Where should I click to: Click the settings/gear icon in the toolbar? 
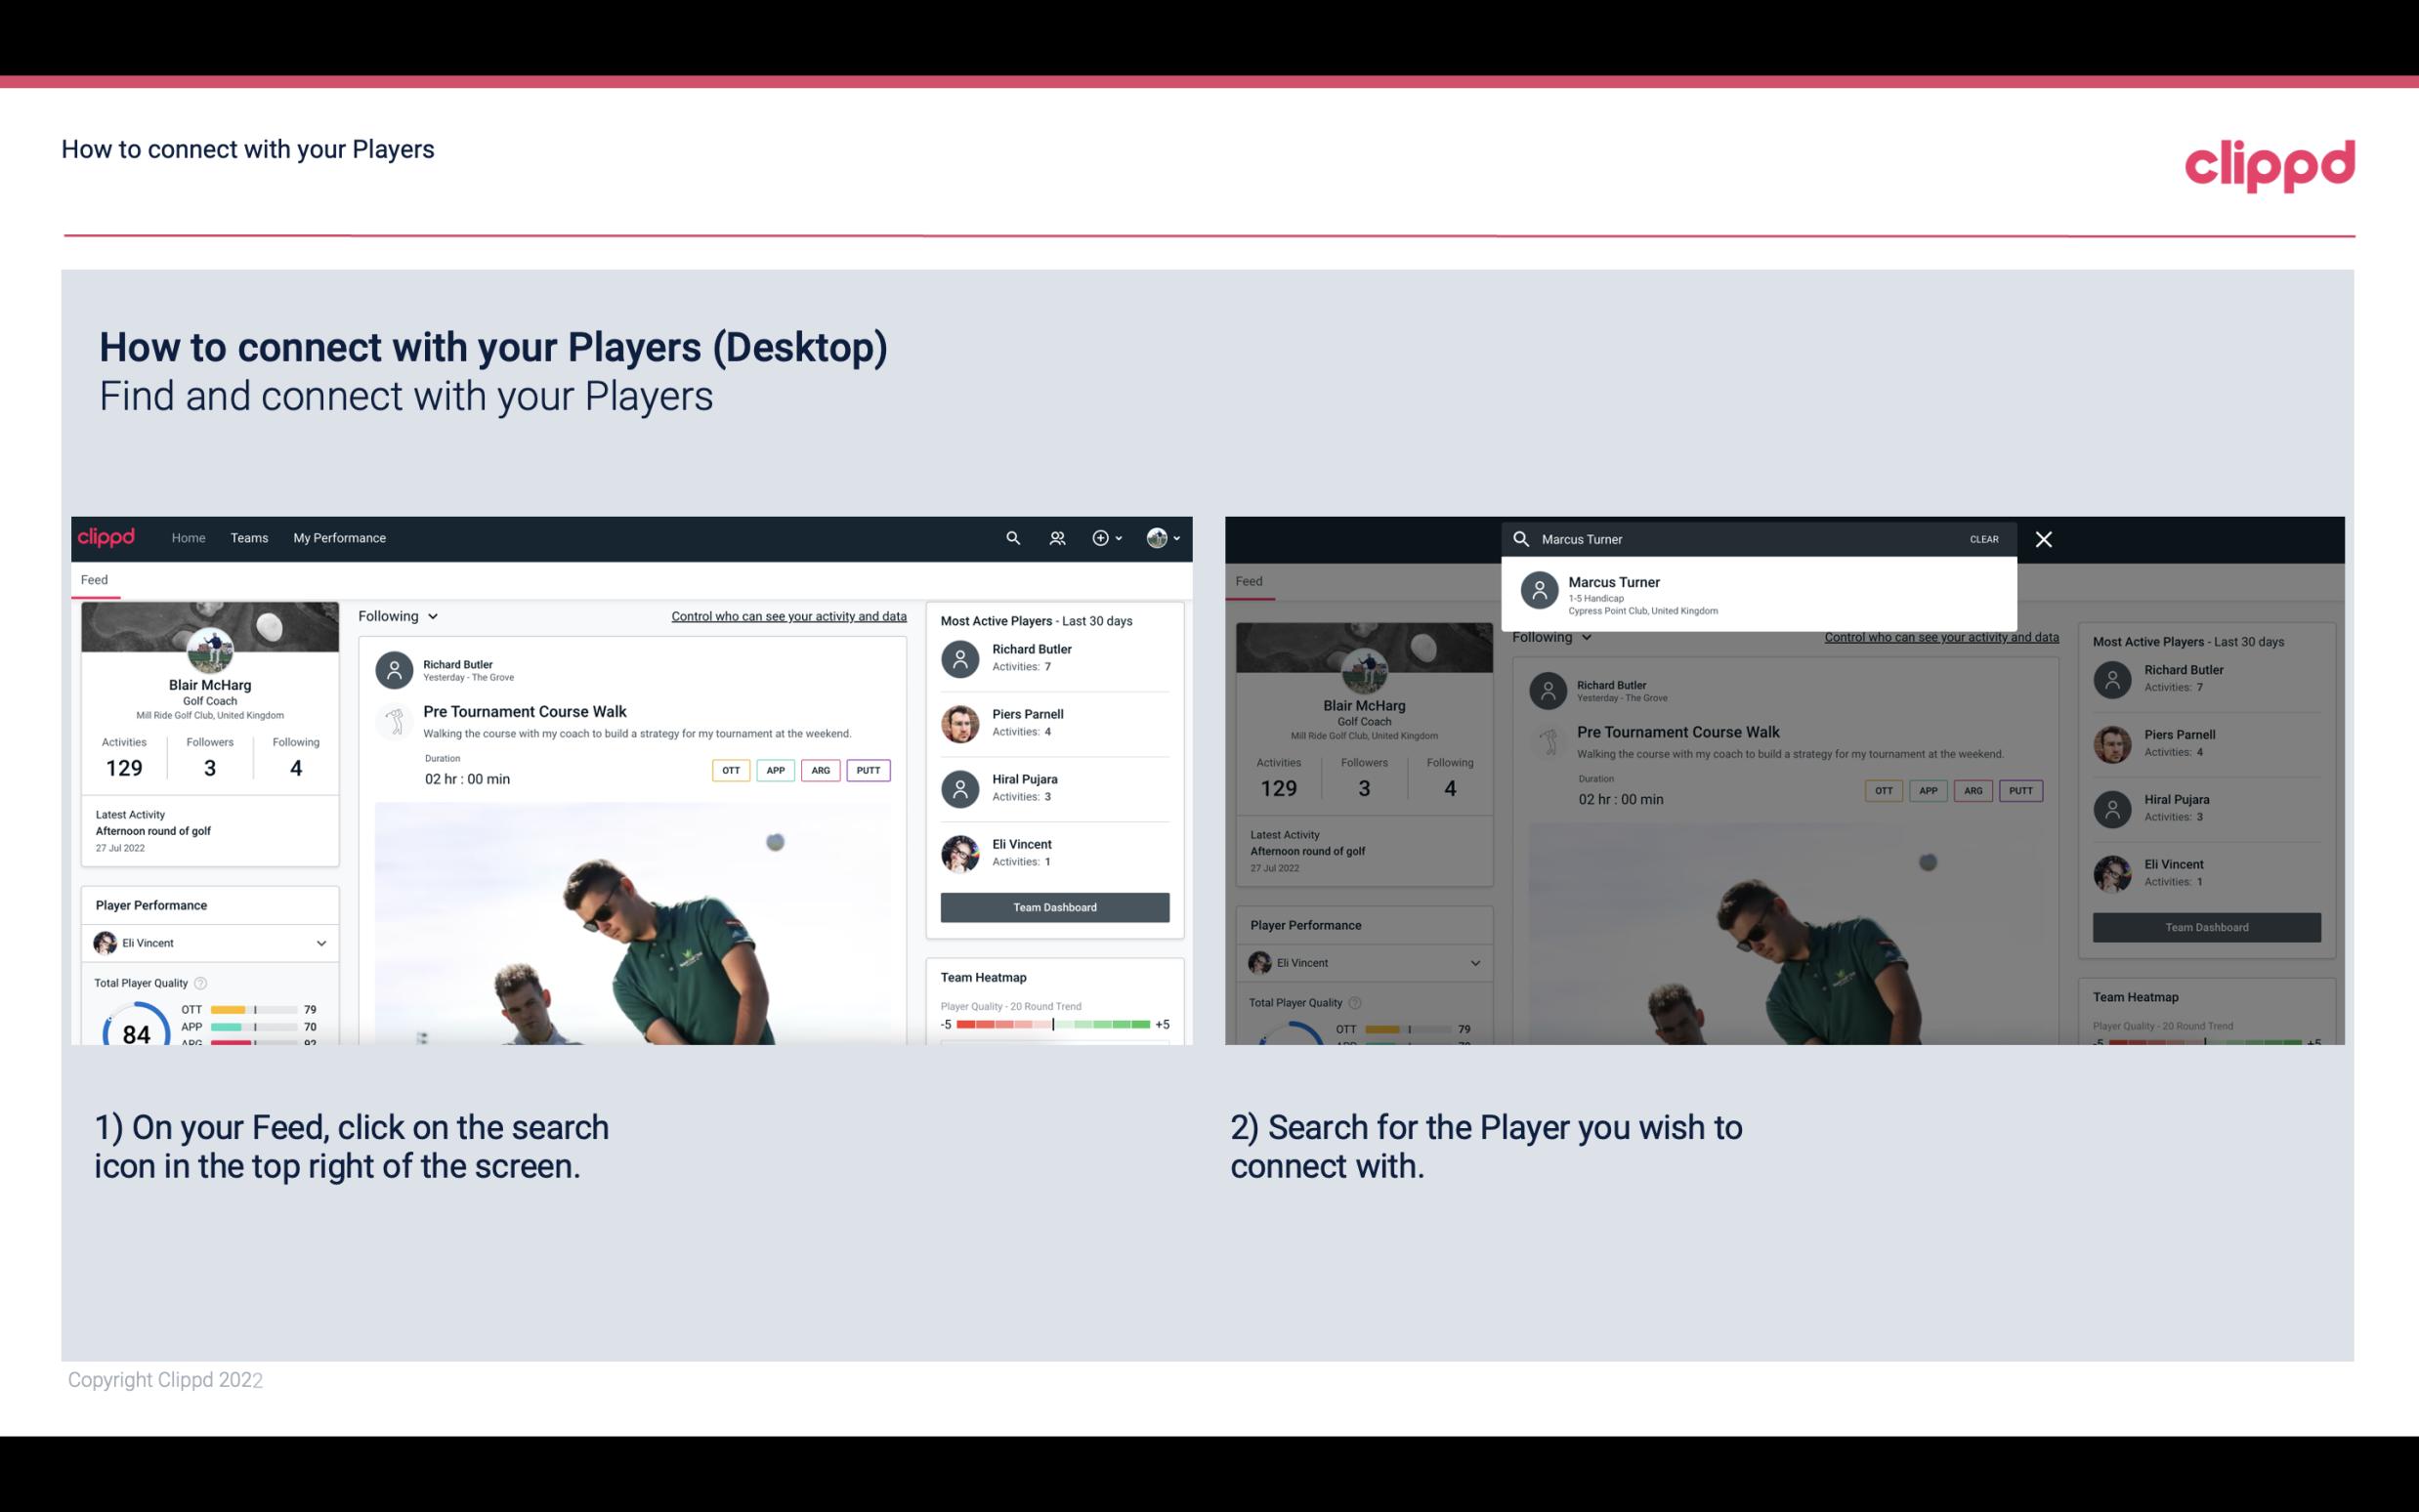(x=1101, y=538)
